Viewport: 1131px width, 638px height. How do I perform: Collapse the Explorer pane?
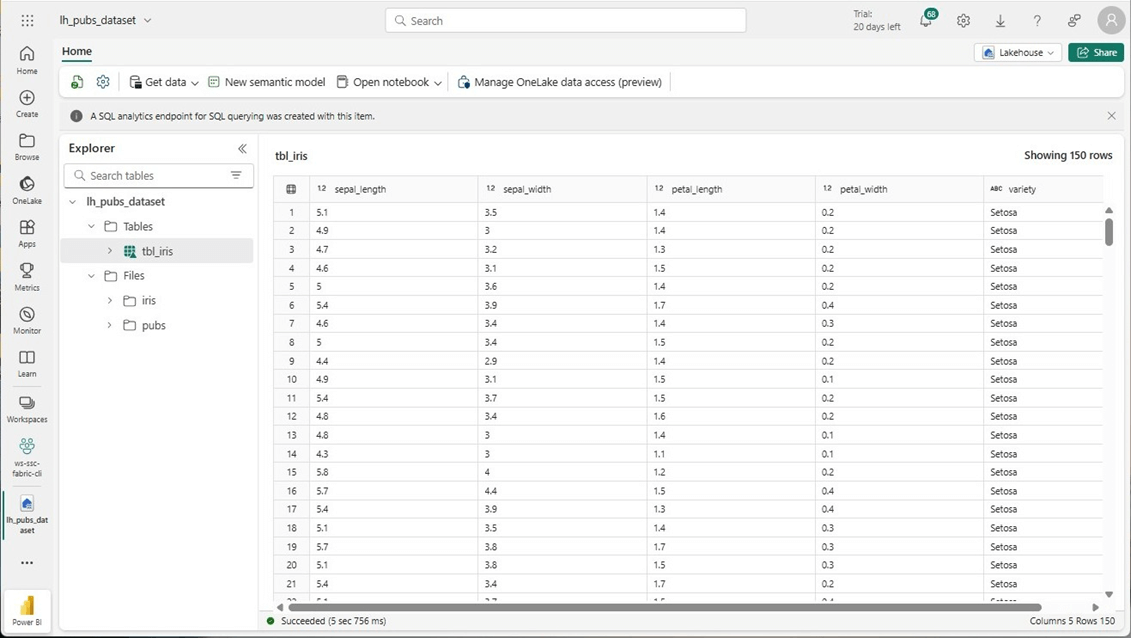click(x=242, y=149)
